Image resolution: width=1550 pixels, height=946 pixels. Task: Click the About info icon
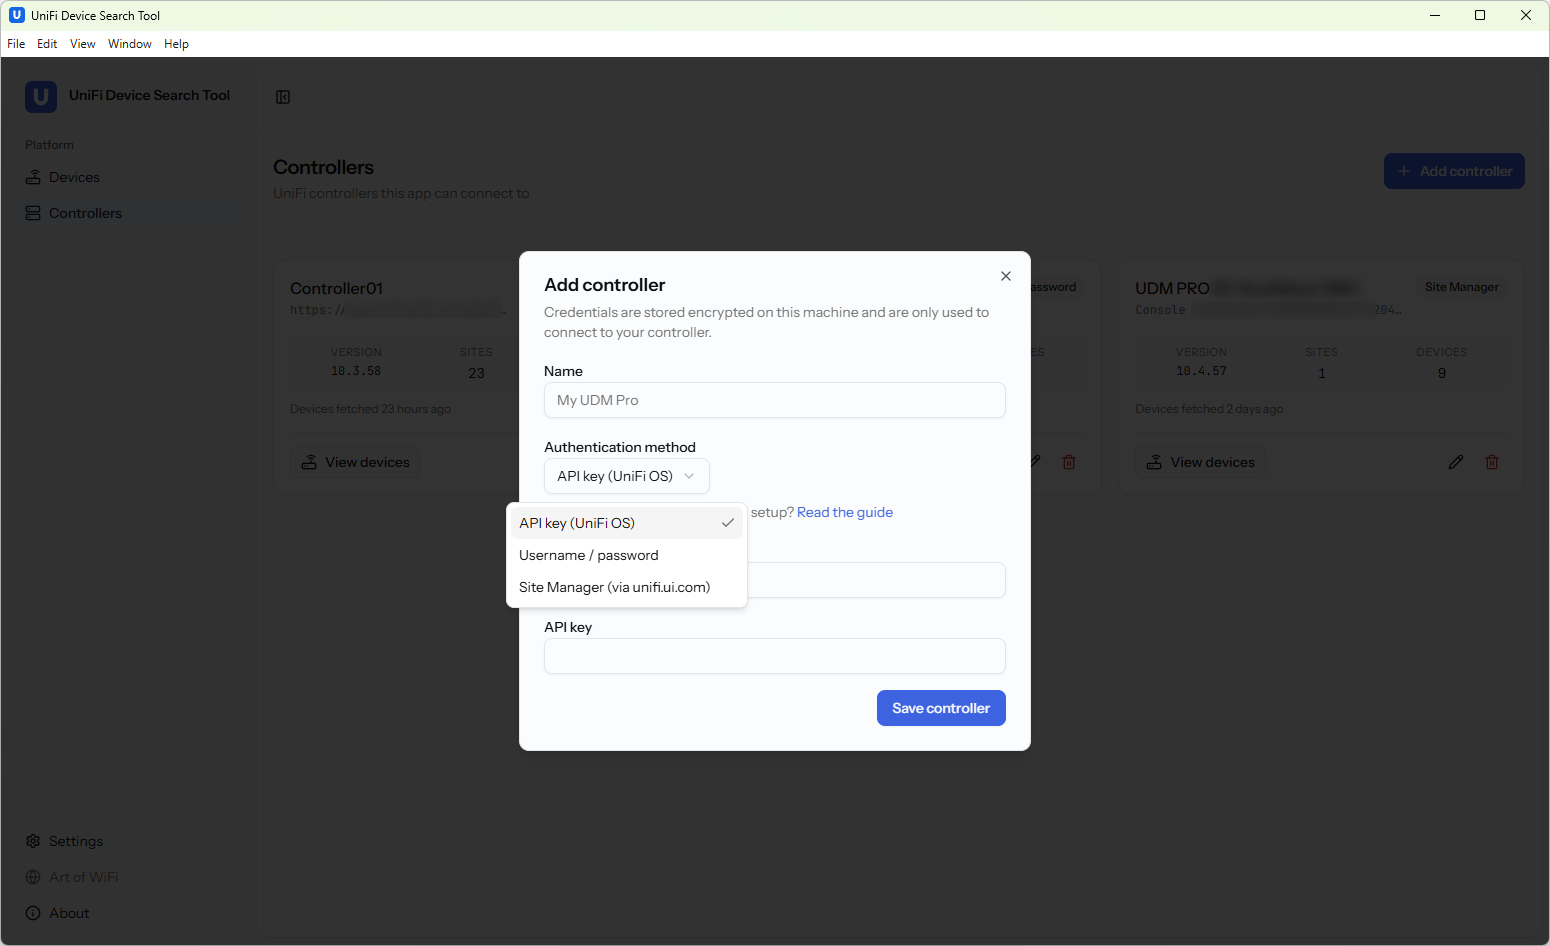33,913
